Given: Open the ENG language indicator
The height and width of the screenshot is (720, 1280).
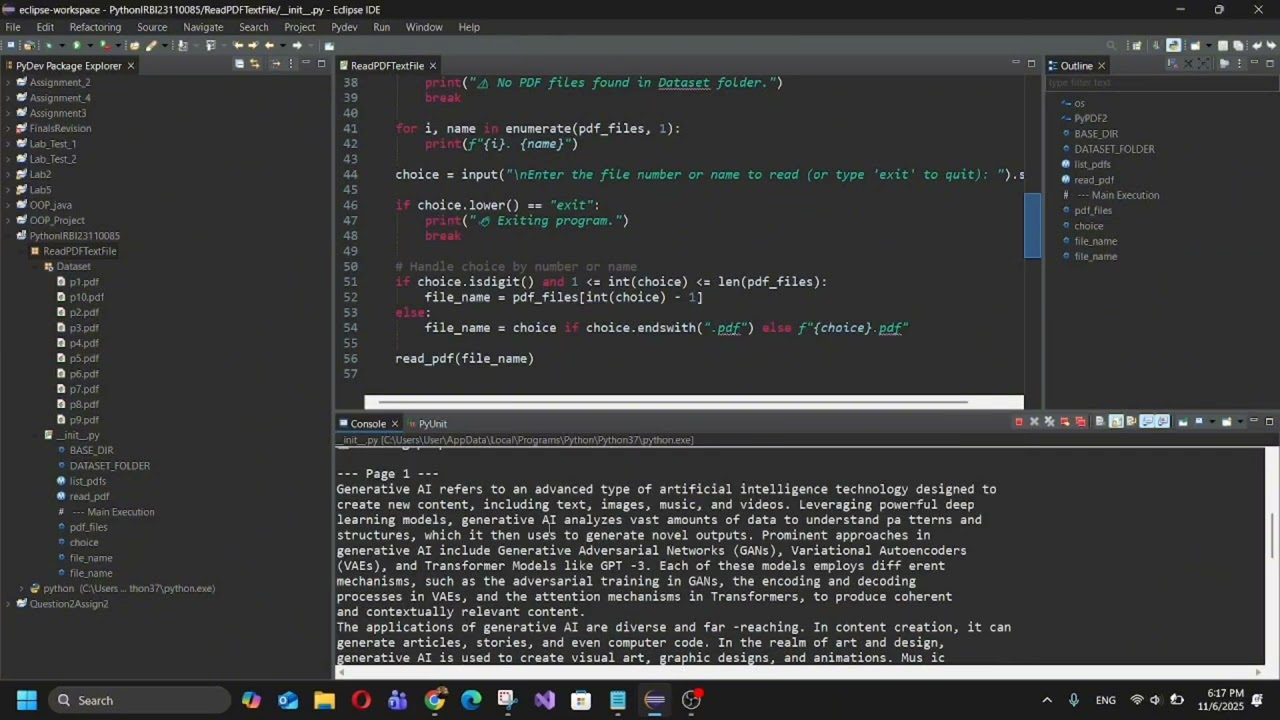Looking at the screenshot, I should tap(1106, 700).
